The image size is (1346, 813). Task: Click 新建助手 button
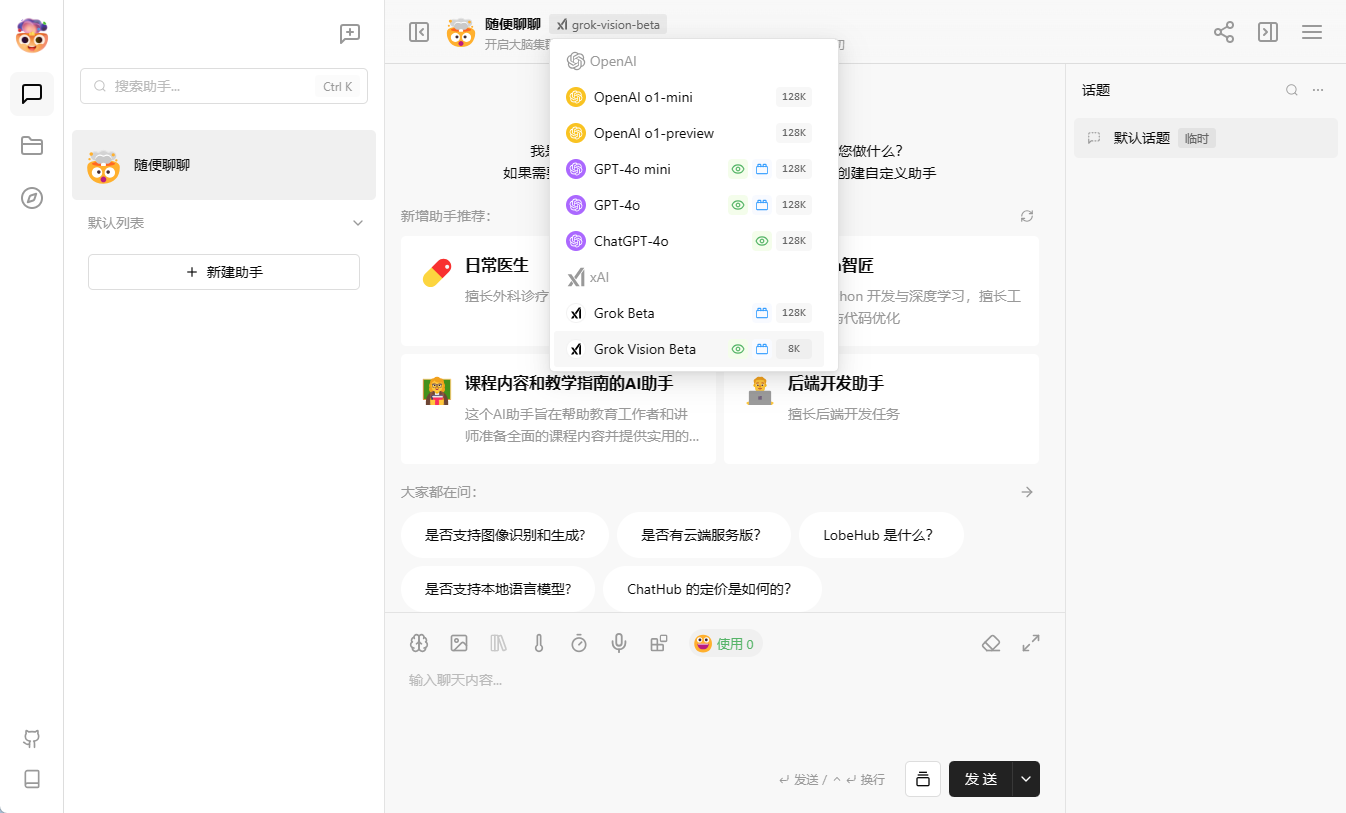(x=224, y=272)
